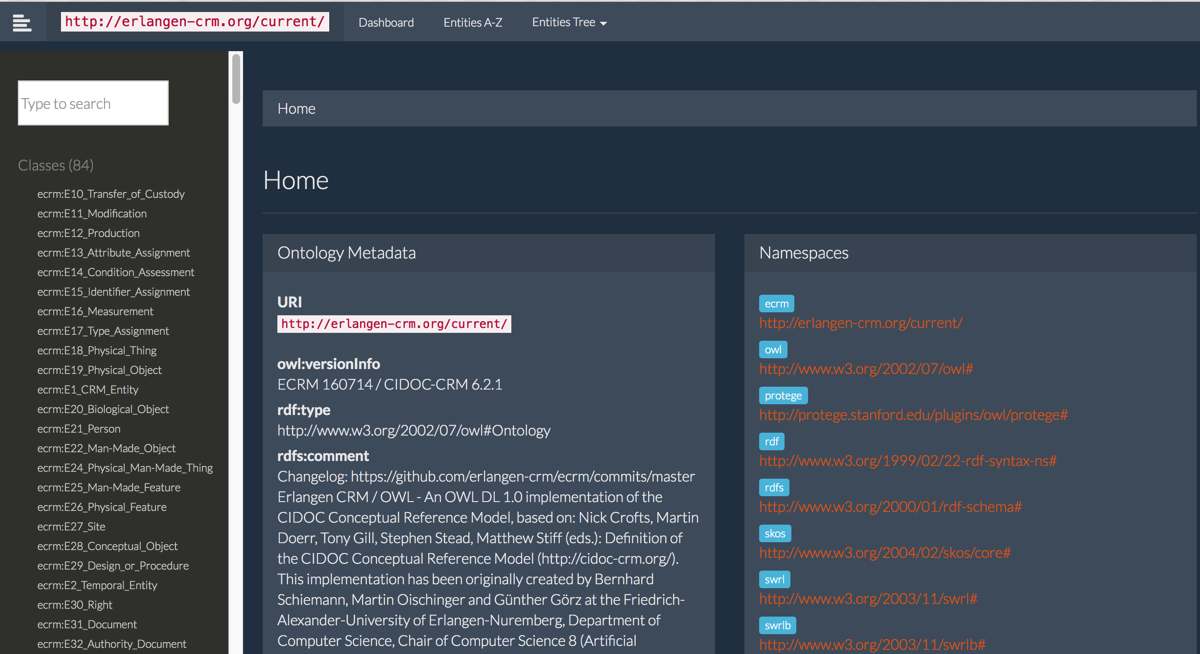Click the ecrm namespace badge
The width and height of the screenshot is (1200, 654).
pyautogui.click(x=777, y=304)
